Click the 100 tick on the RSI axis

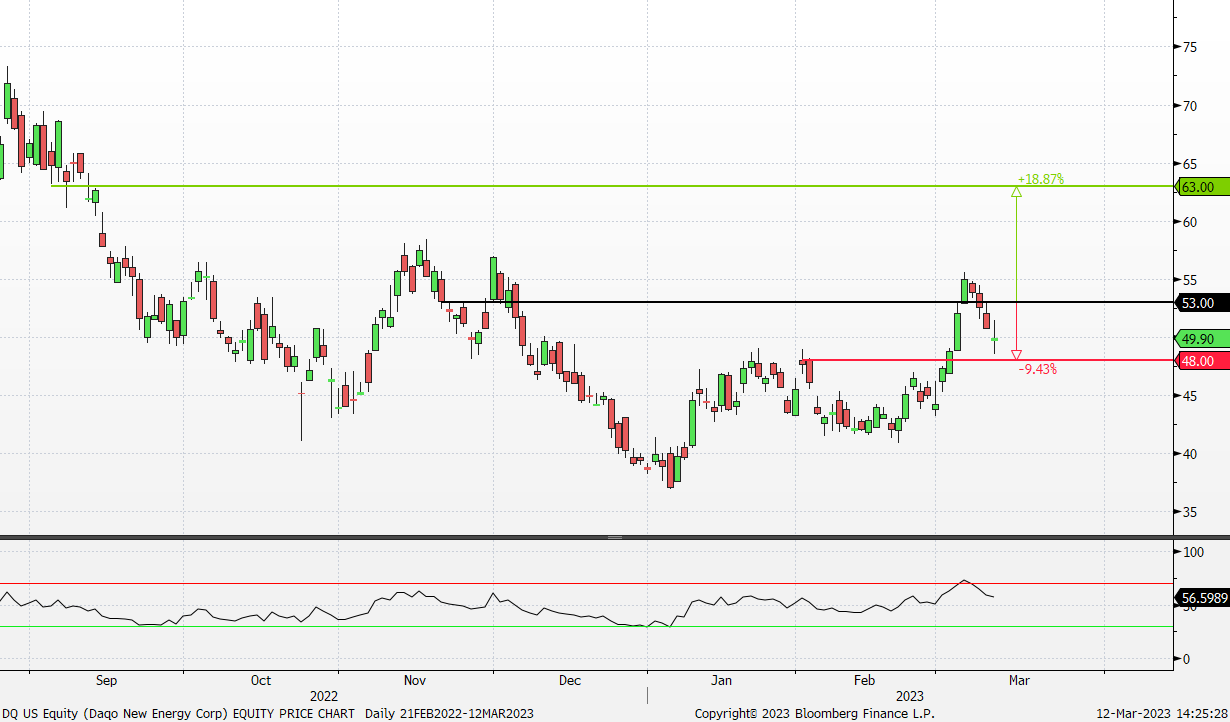coord(1193,552)
